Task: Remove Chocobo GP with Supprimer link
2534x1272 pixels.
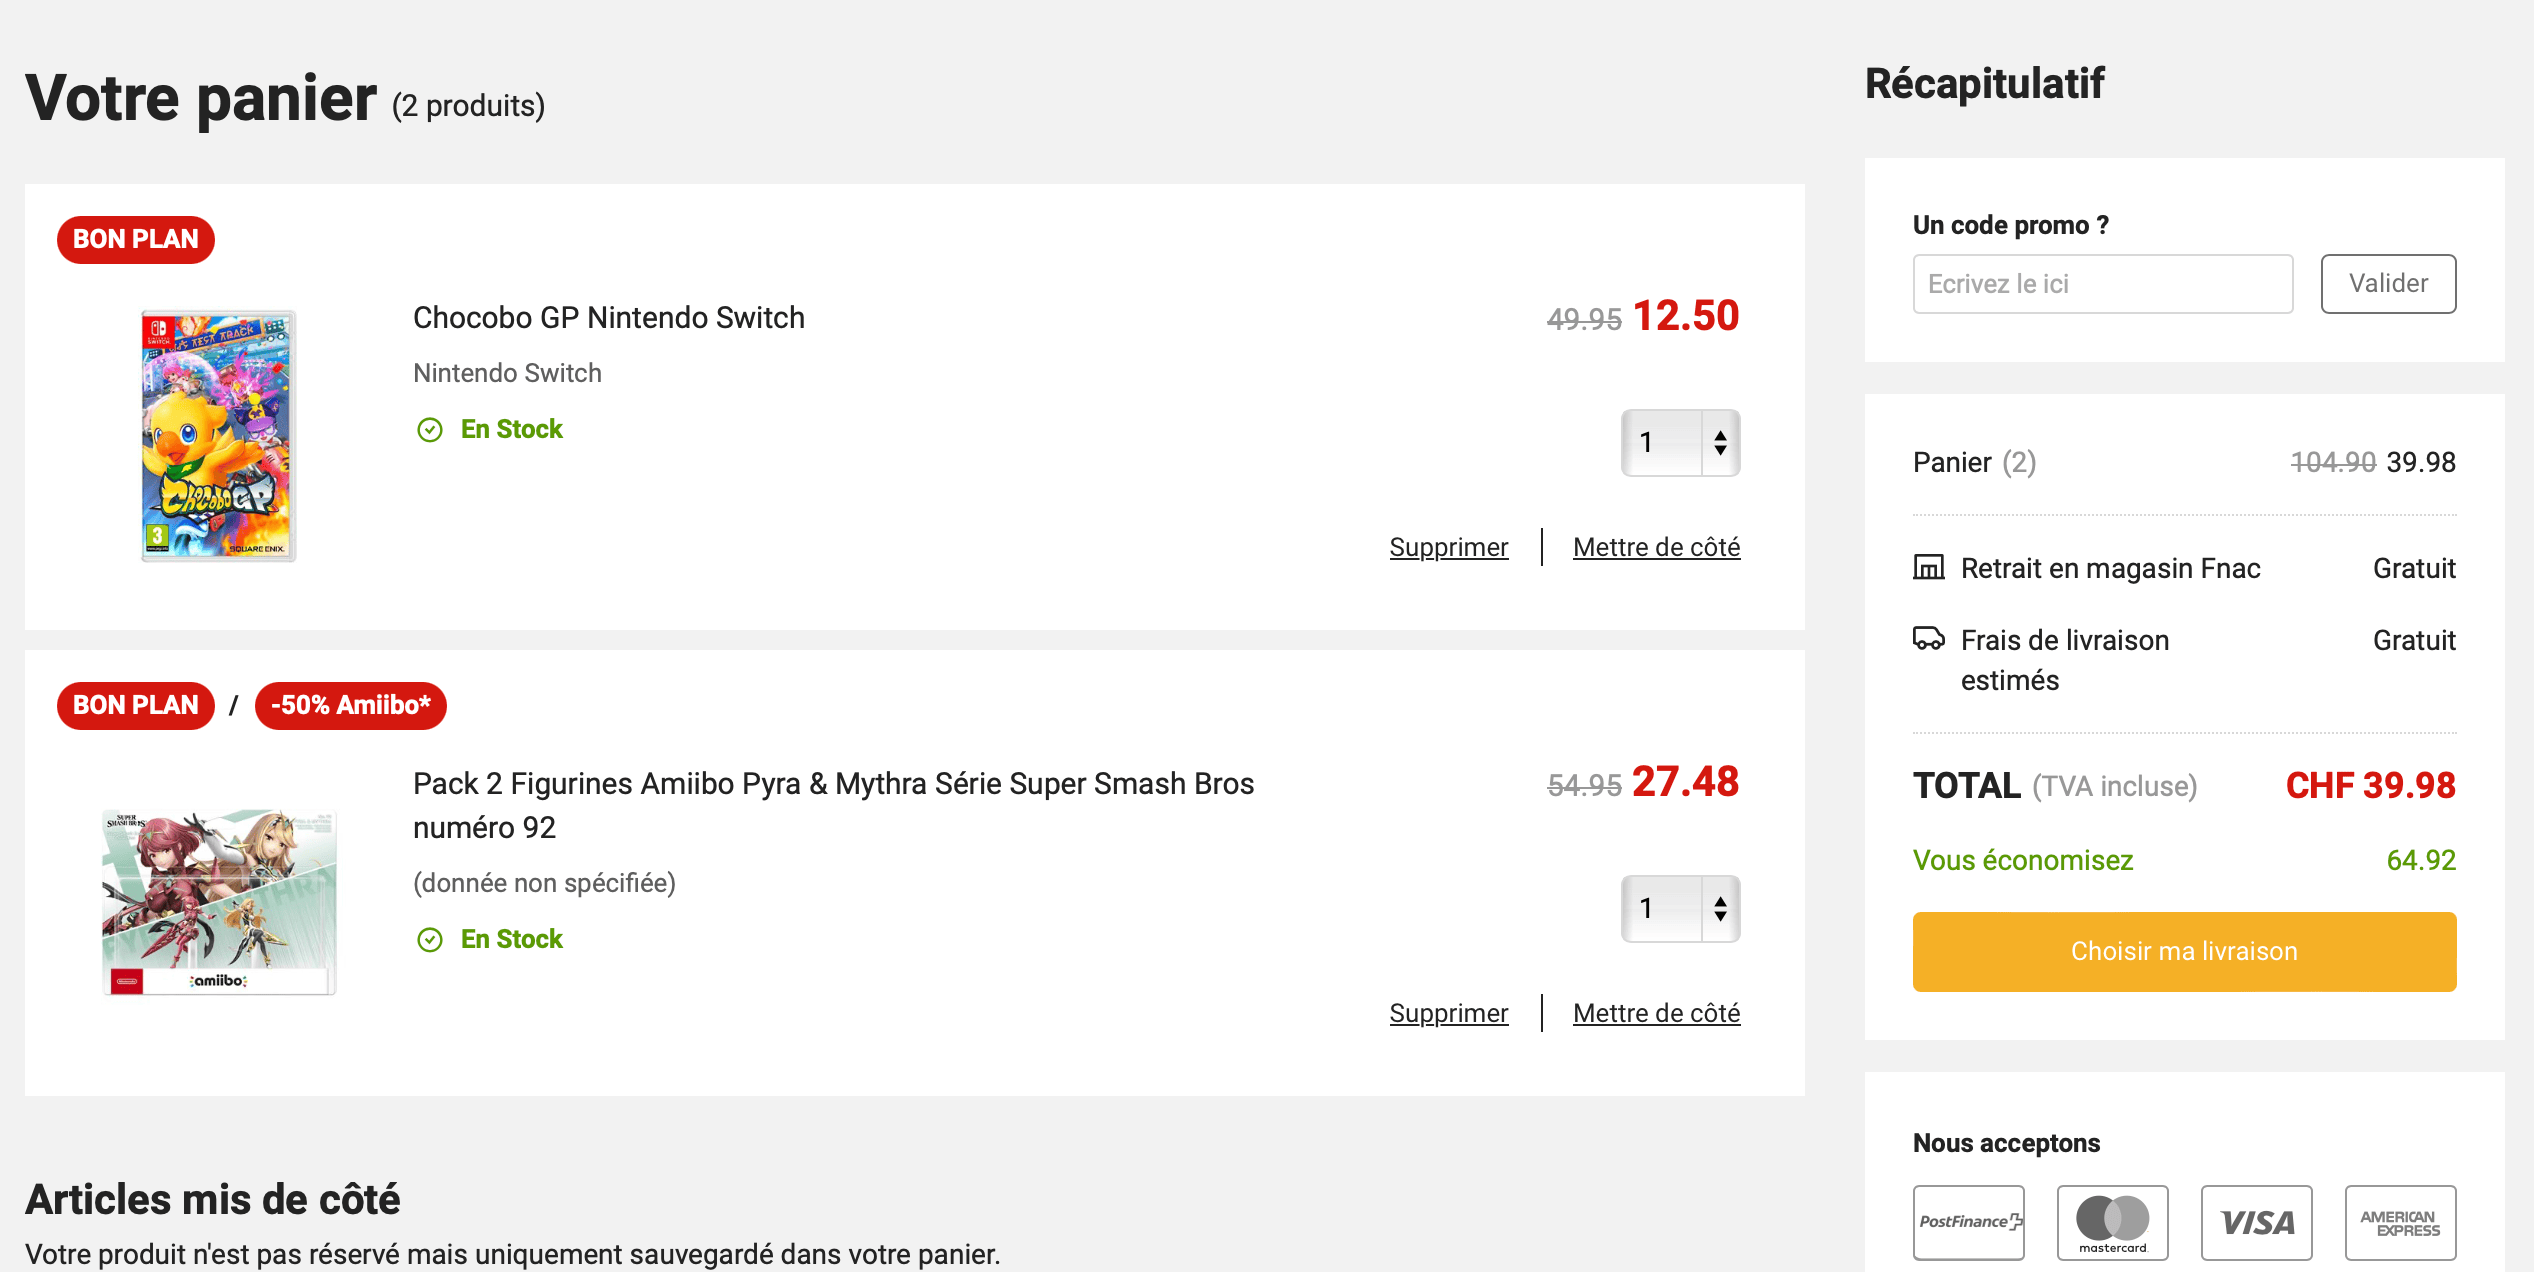Action: click(x=1448, y=547)
